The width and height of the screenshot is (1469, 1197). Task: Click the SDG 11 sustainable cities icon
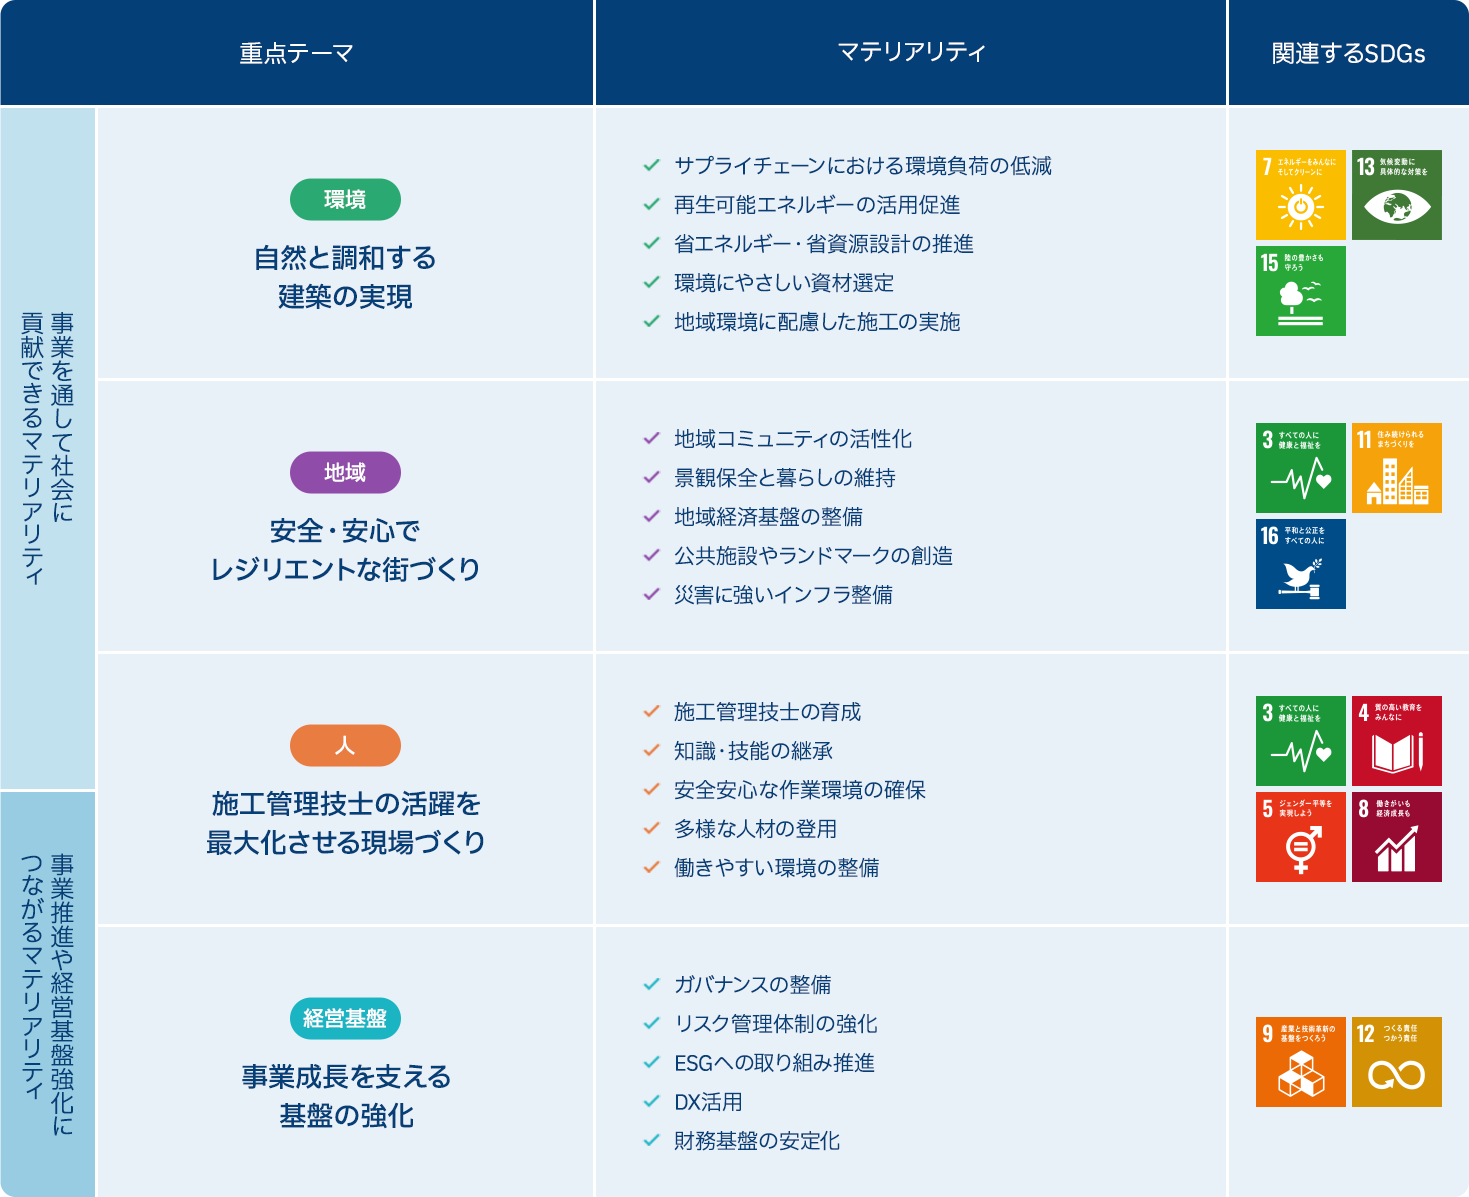point(1396,468)
